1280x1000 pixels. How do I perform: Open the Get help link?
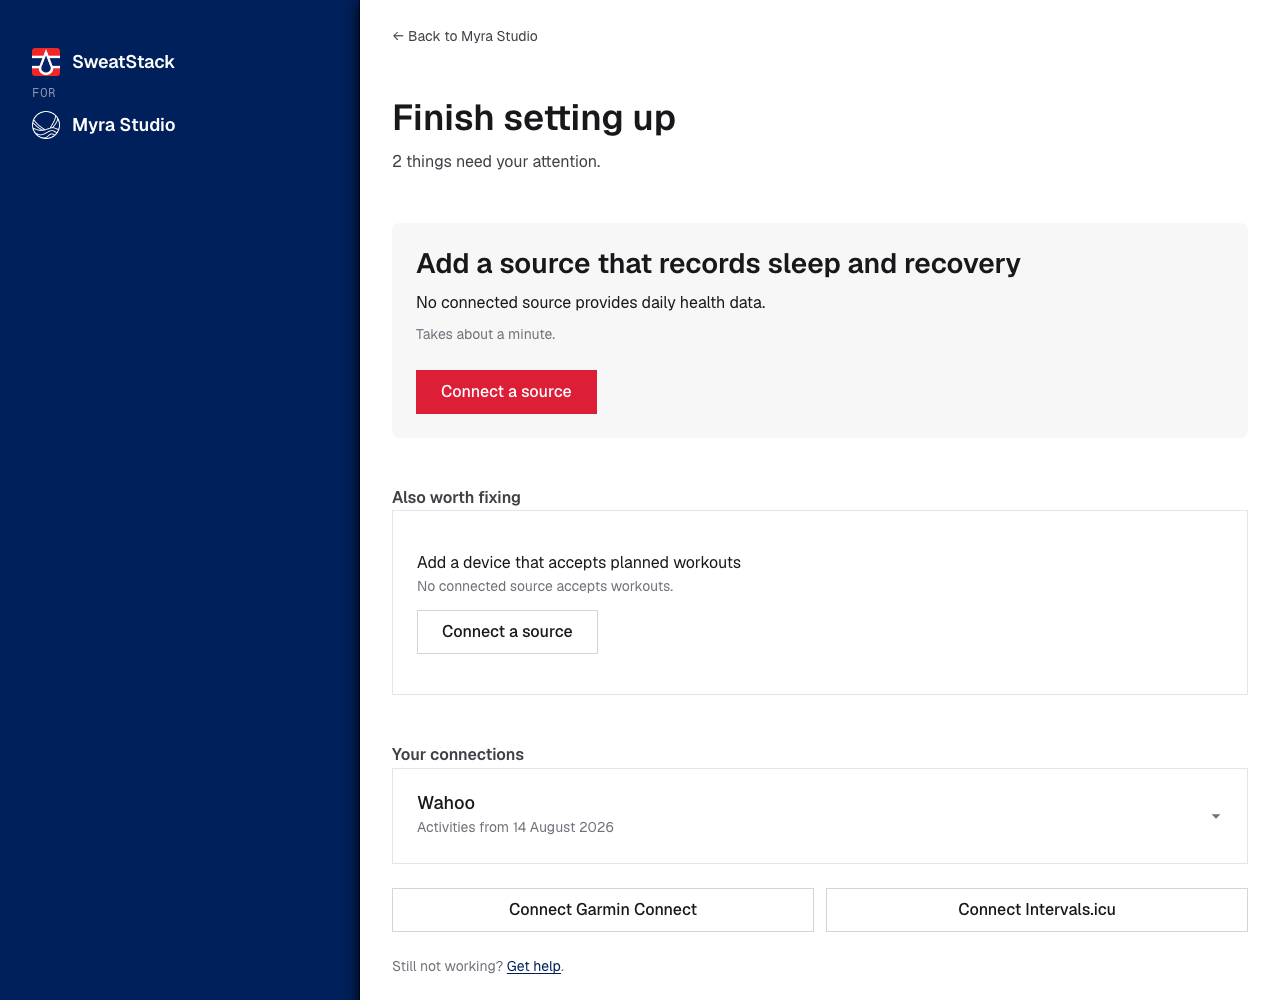(x=534, y=966)
